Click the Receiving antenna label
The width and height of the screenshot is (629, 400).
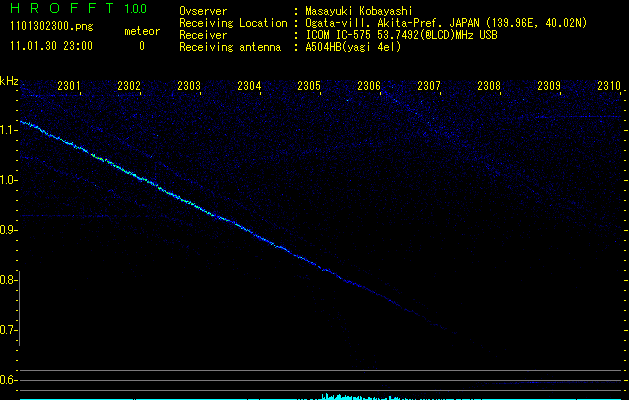tap(230, 47)
